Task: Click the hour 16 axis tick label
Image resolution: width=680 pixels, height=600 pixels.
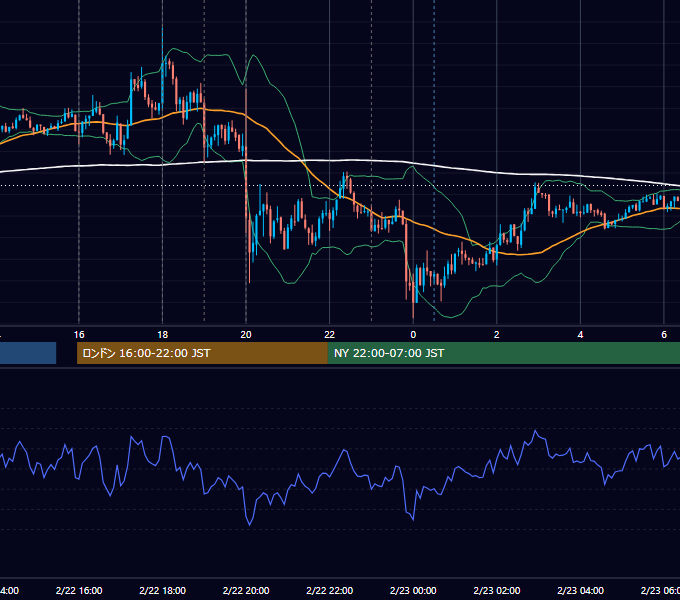Action: click(x=79, y=335)
